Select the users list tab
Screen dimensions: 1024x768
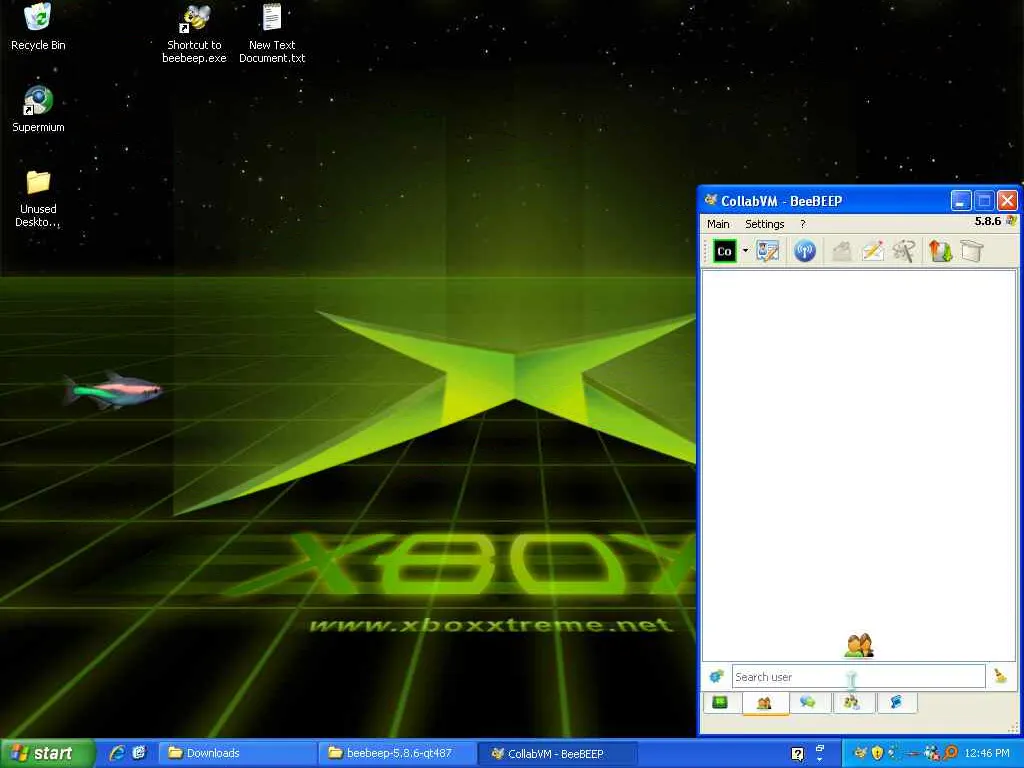coord(765,703)
